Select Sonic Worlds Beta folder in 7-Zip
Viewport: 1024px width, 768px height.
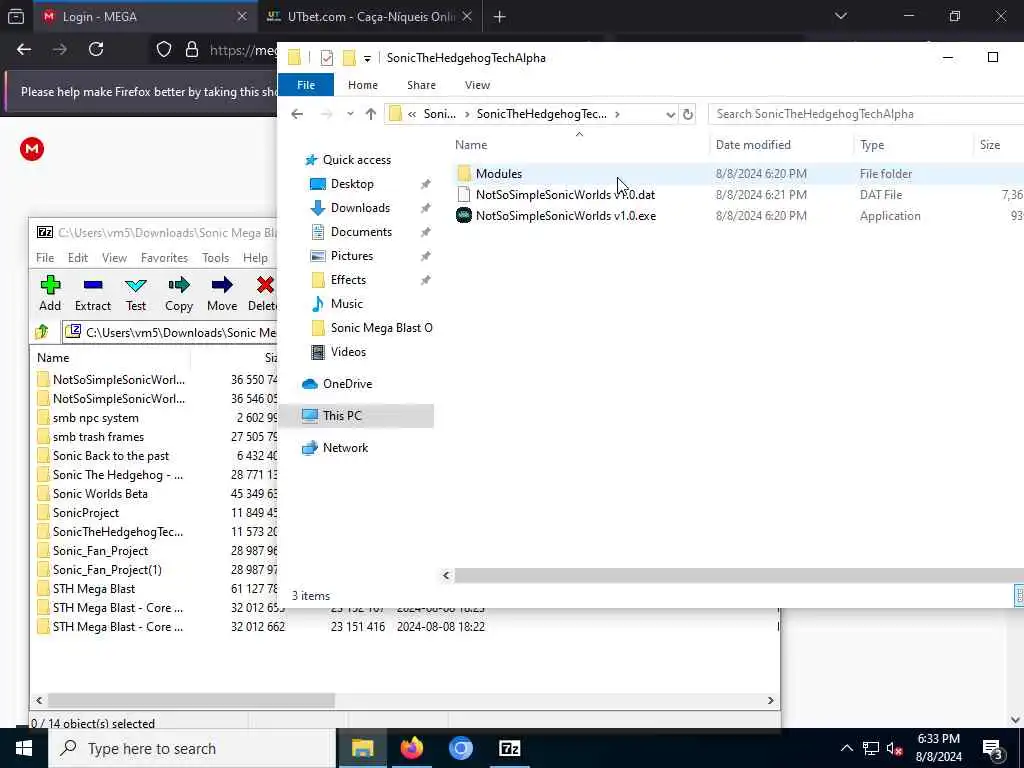tap(100, 494)
